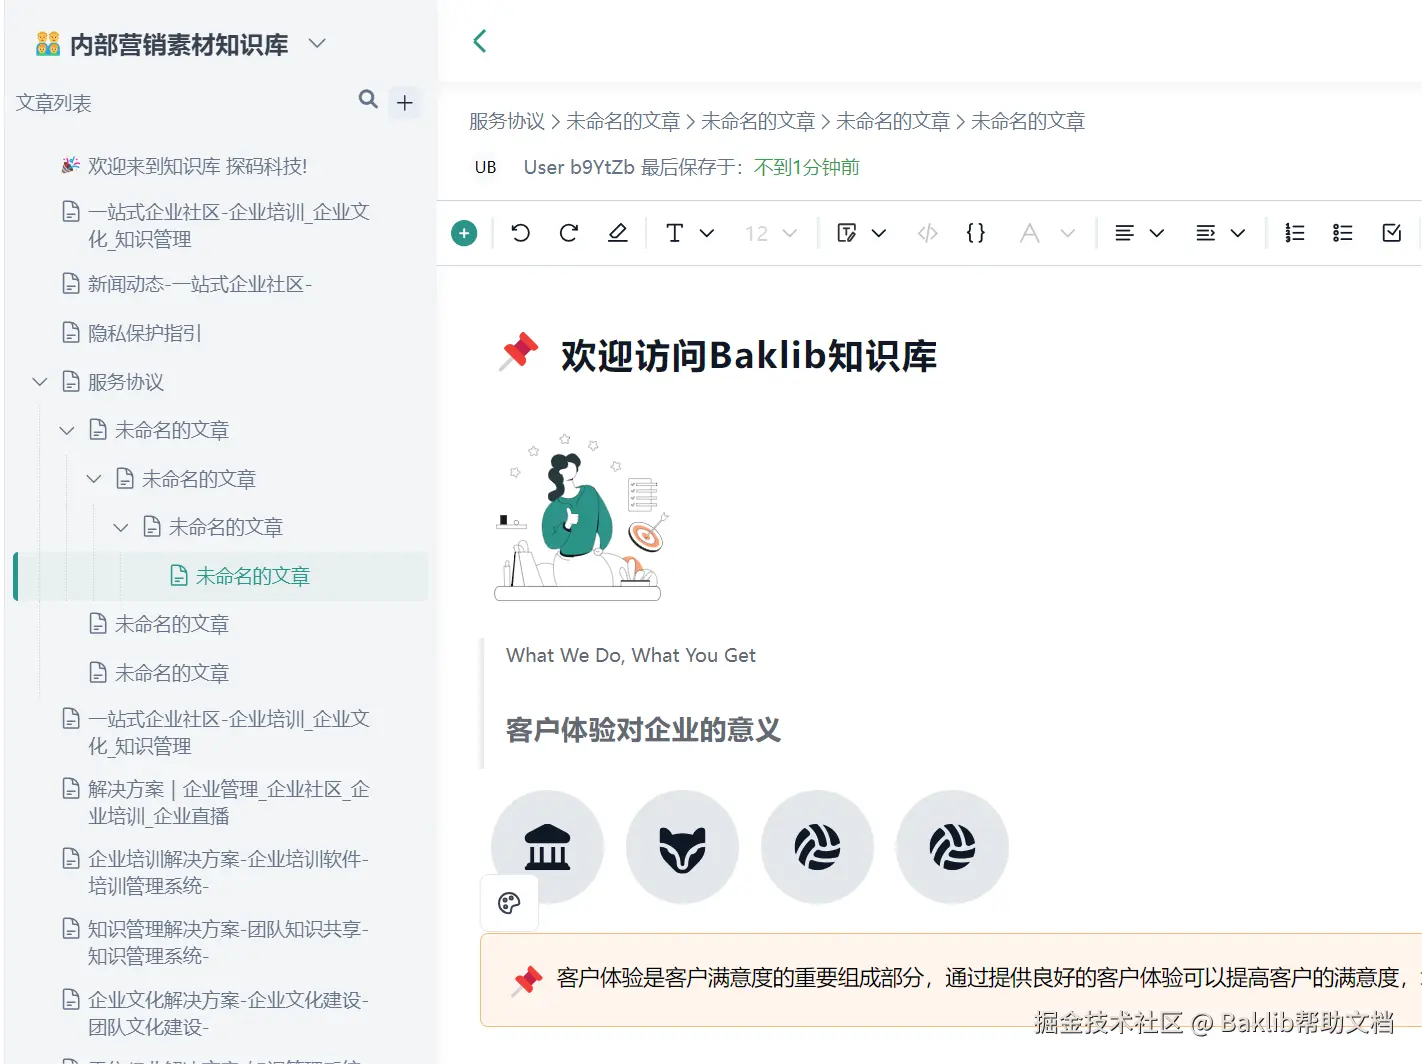Click the What We Do, What You Get text

(x=631, y=655)
